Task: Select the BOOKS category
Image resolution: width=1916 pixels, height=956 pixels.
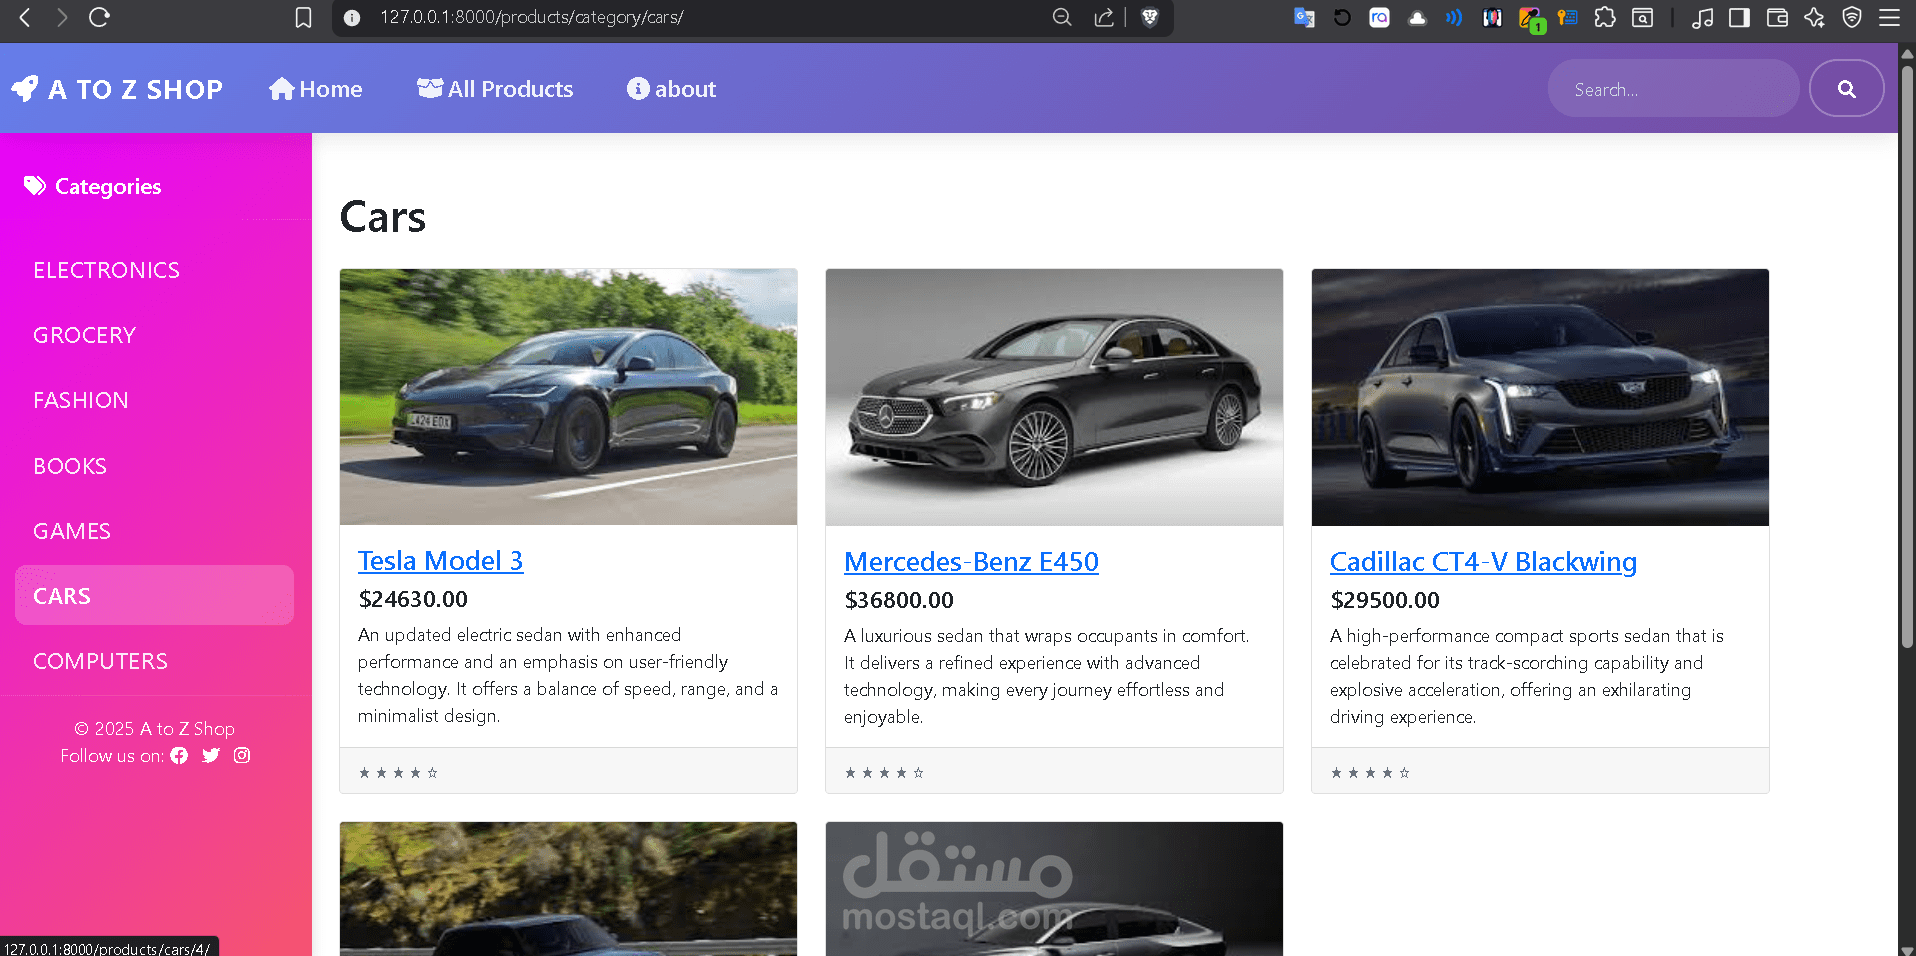Action: [x=70, y=466]
